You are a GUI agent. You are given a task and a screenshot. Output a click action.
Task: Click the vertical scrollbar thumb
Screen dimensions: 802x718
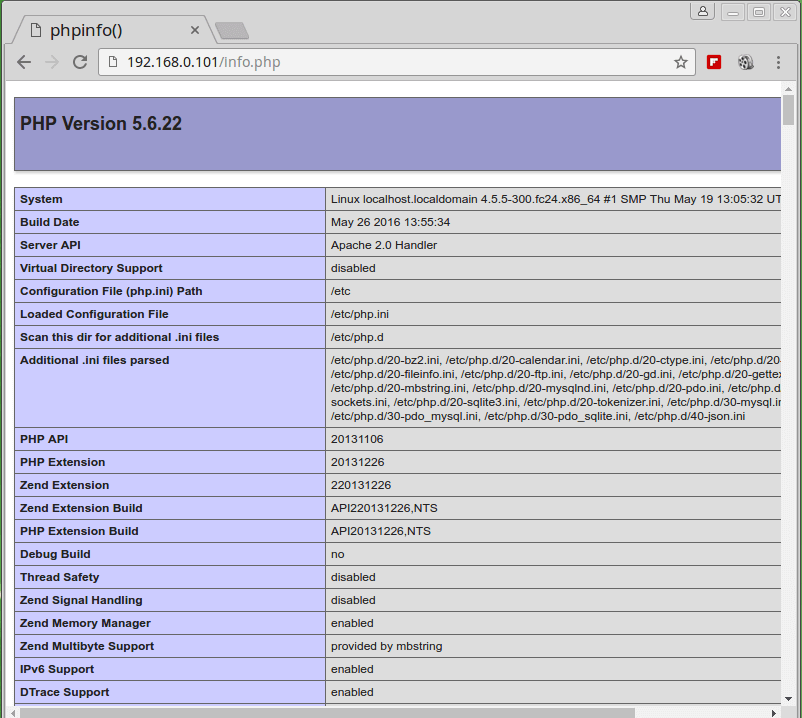(x=788, y=110)
